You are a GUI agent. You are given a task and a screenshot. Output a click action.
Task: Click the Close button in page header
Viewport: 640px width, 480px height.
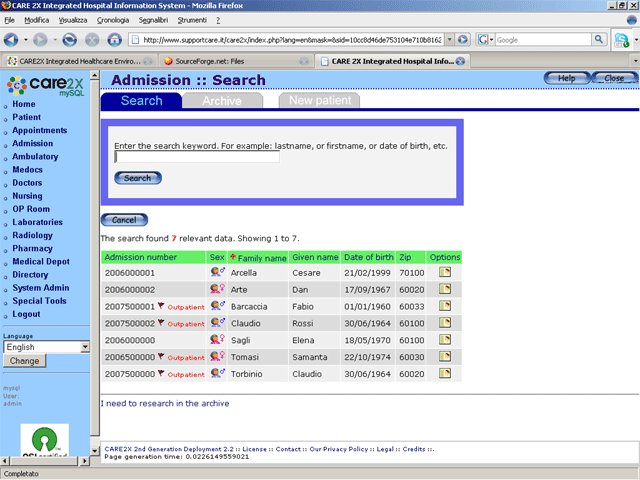pos(614,78)
